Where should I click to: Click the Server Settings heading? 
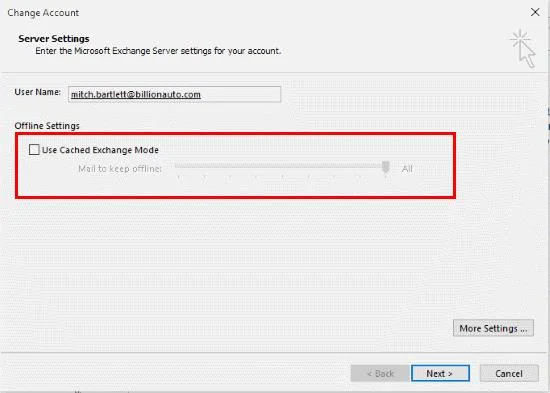pyautogui.click(x=54, y=39)
